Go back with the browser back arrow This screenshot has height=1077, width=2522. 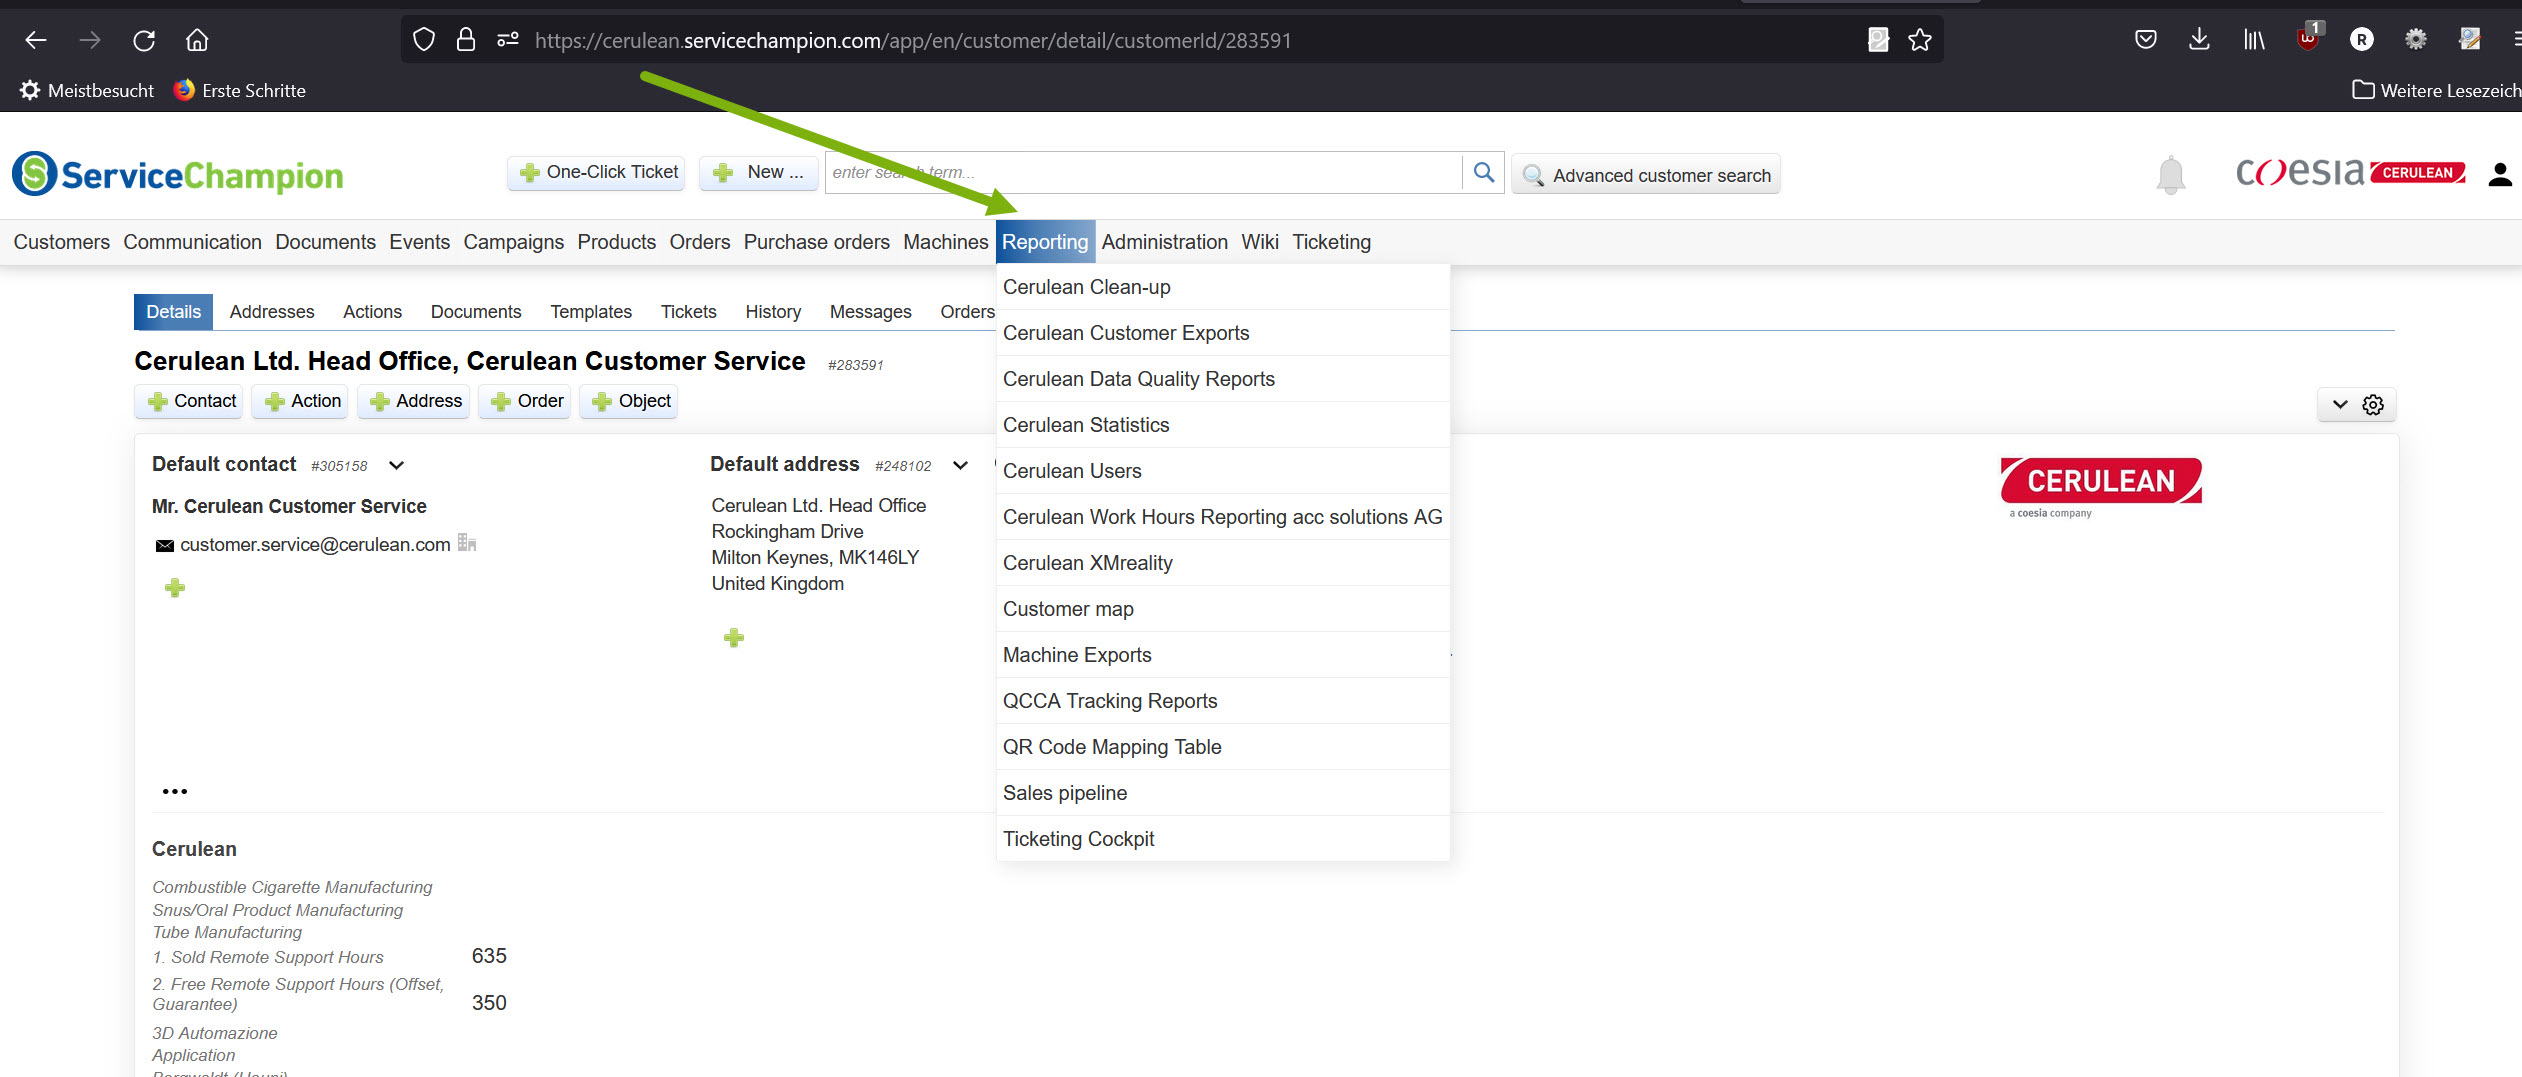(36, 40)
